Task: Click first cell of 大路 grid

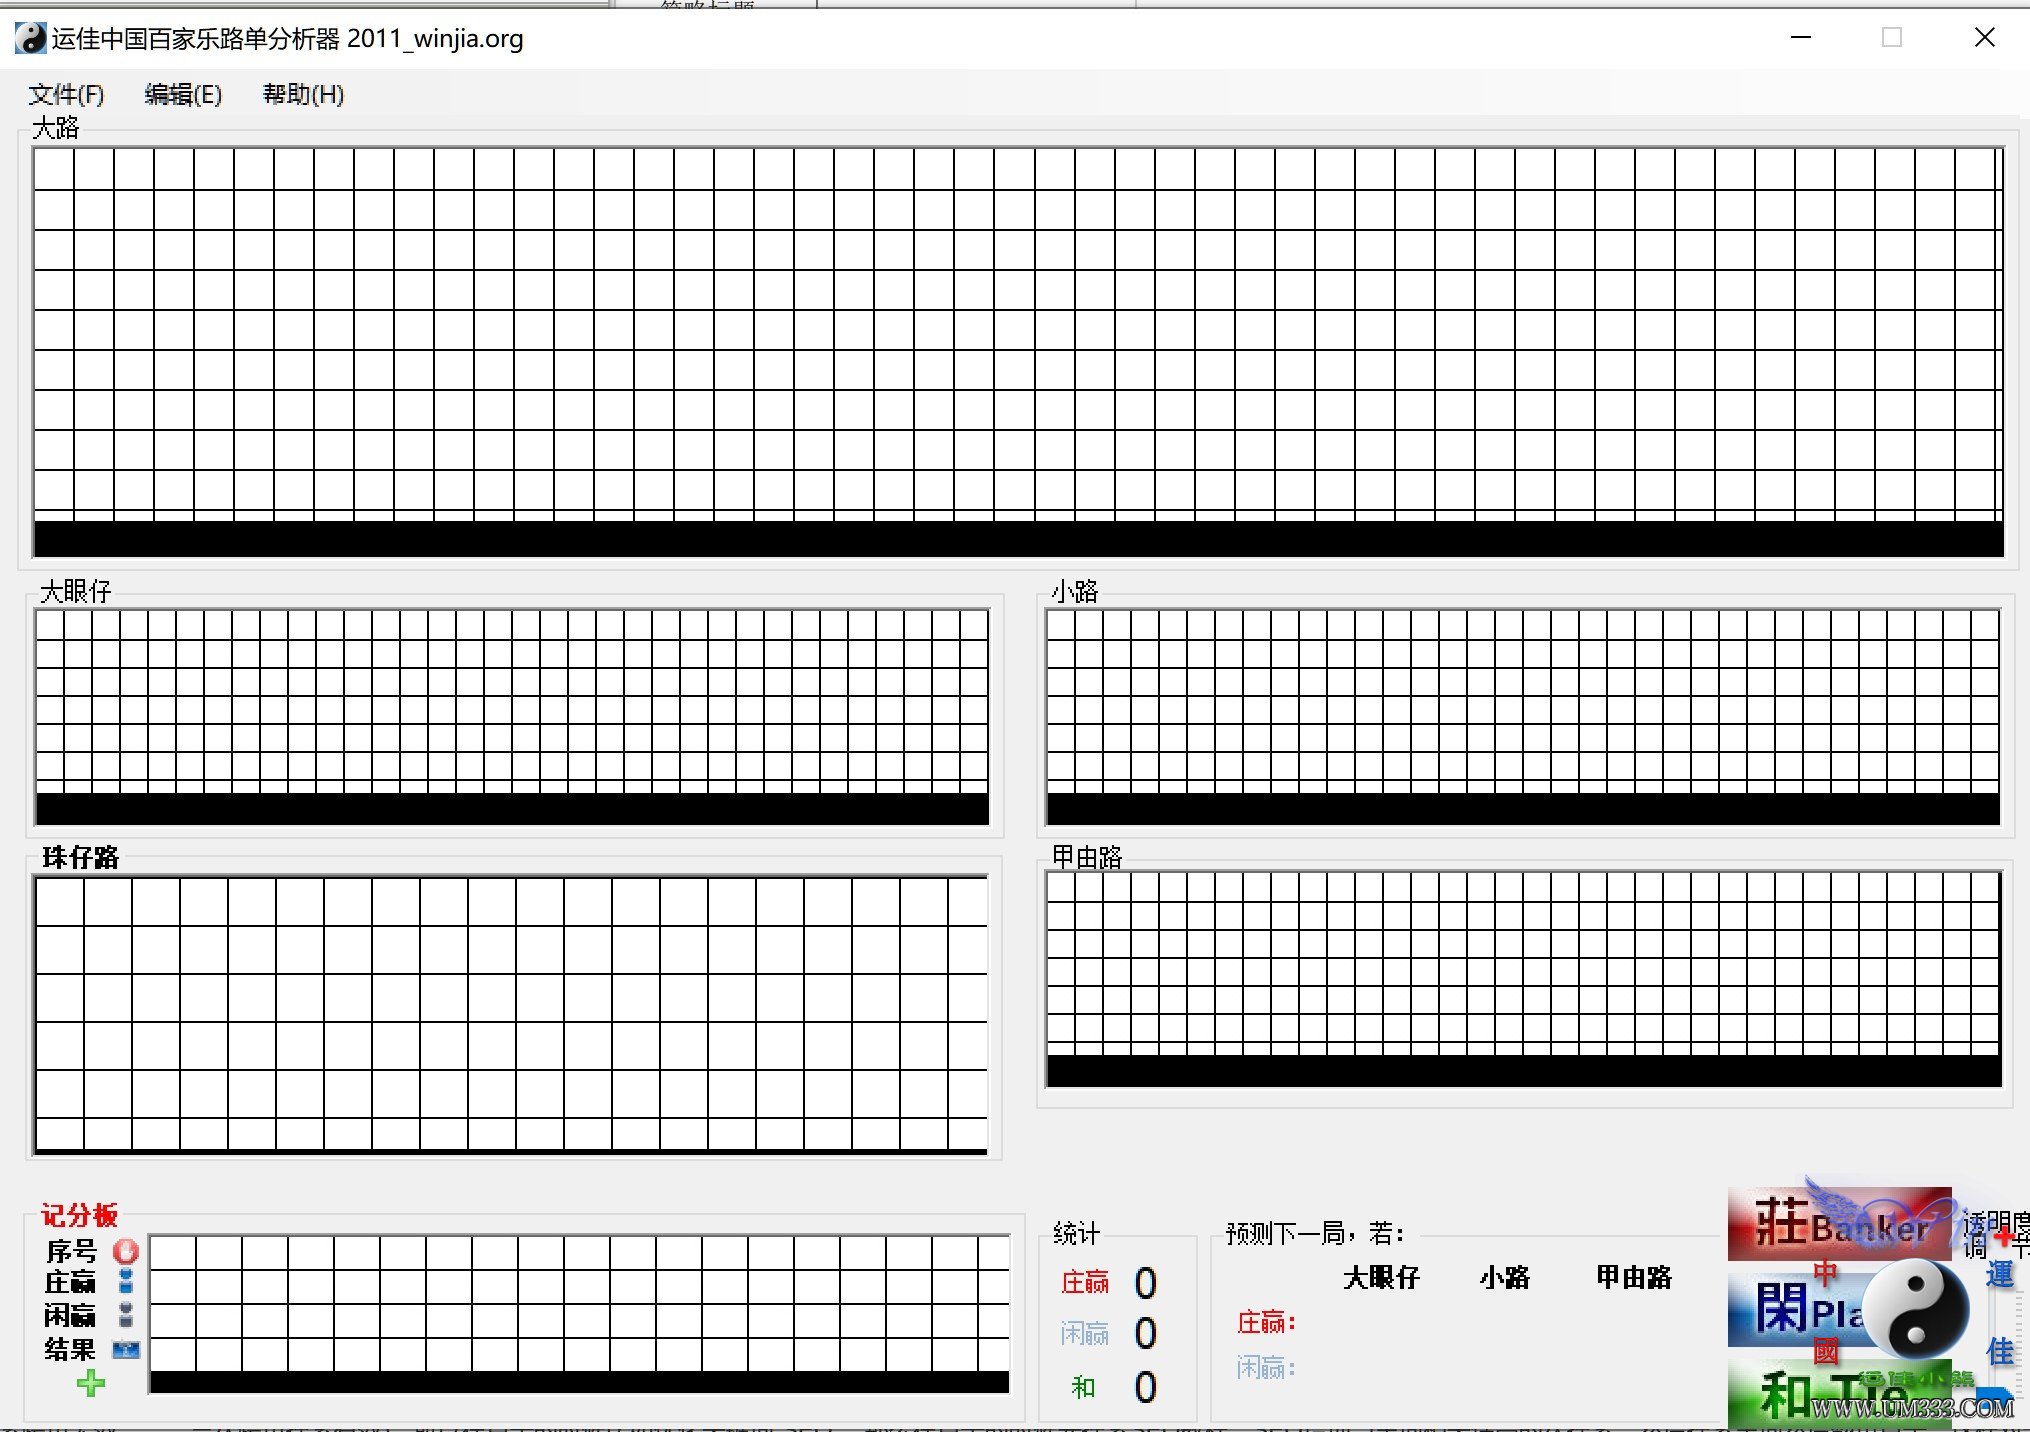Action: click(x=54, y=169)
